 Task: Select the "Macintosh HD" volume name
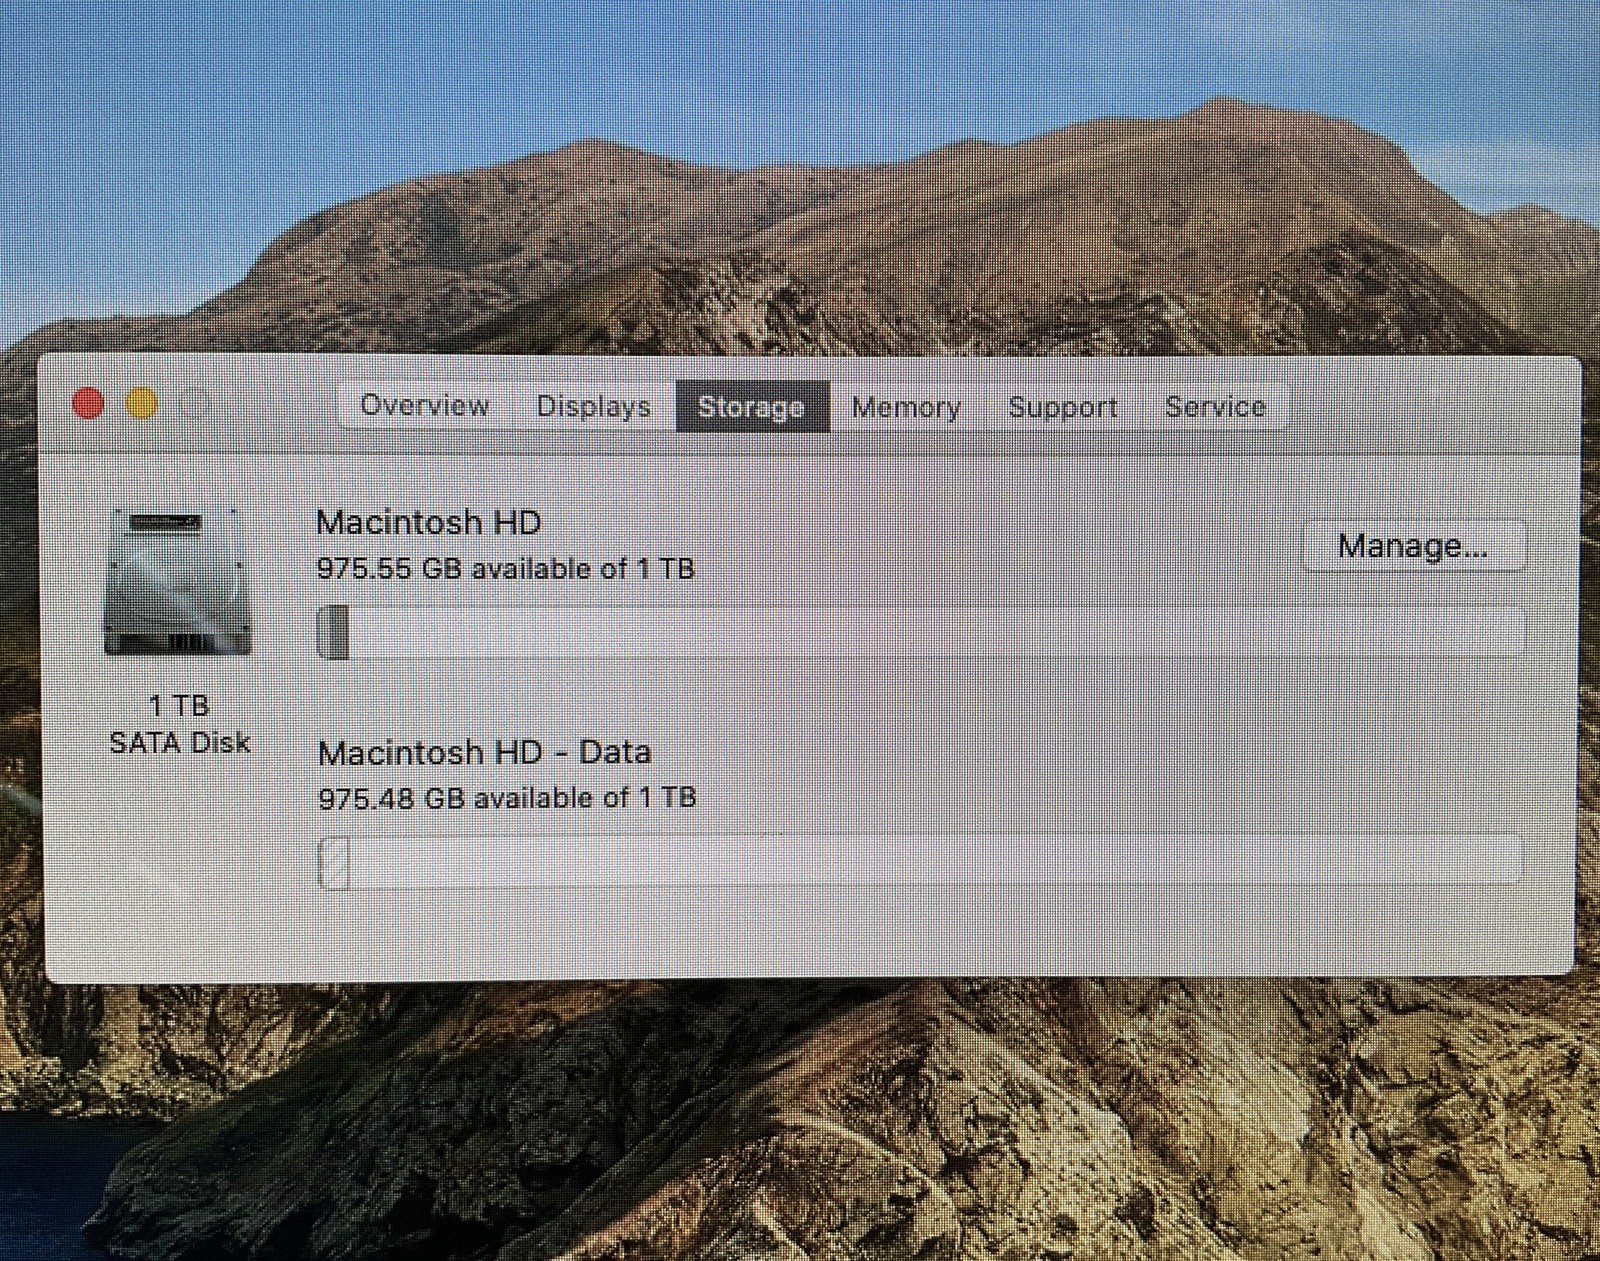(x=428, y=522)
